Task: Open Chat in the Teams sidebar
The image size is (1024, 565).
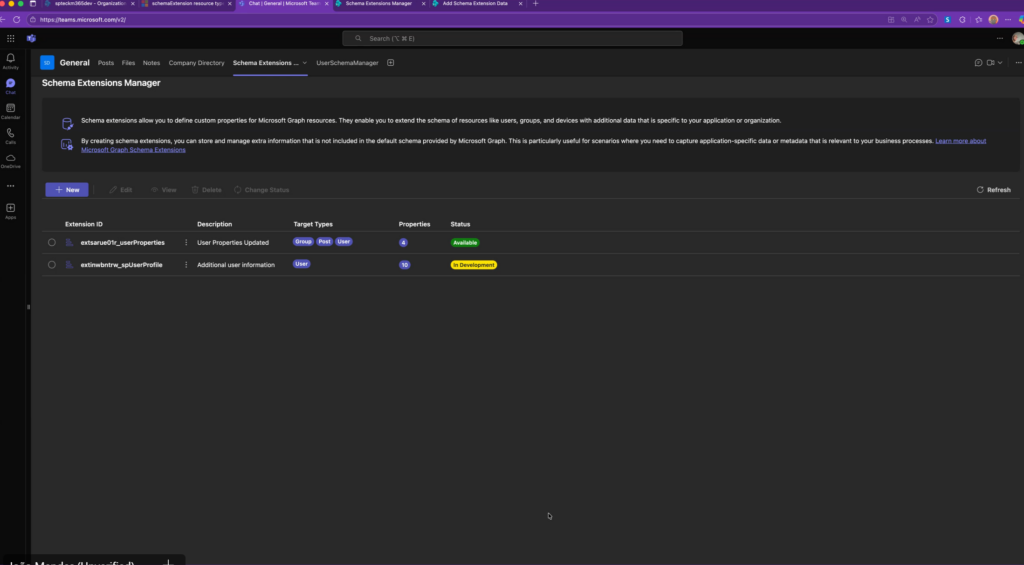Action: [10, 86]
